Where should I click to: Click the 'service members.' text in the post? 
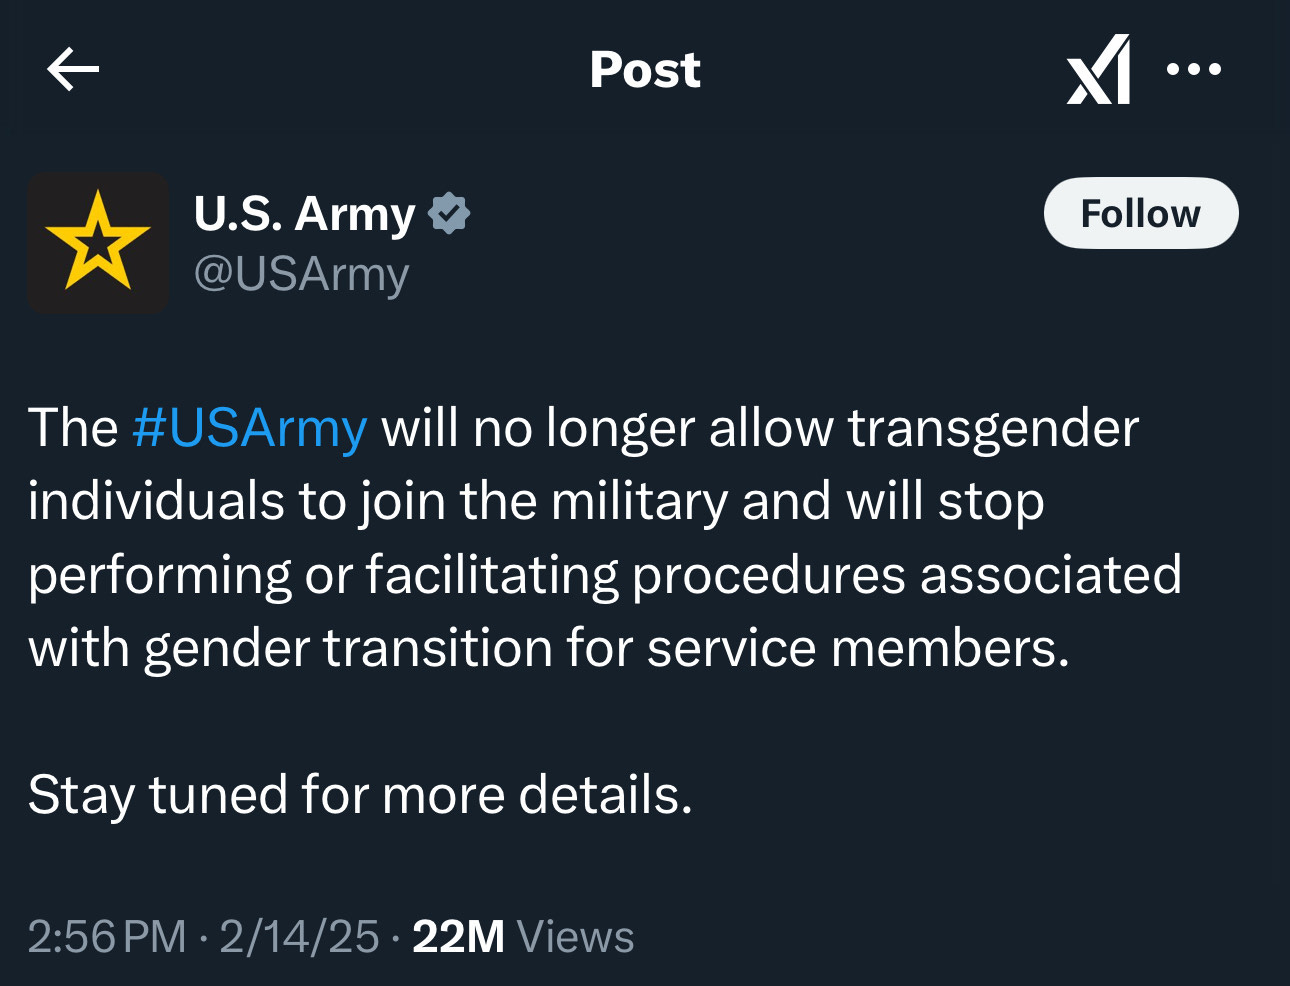[x=858, y=648]
